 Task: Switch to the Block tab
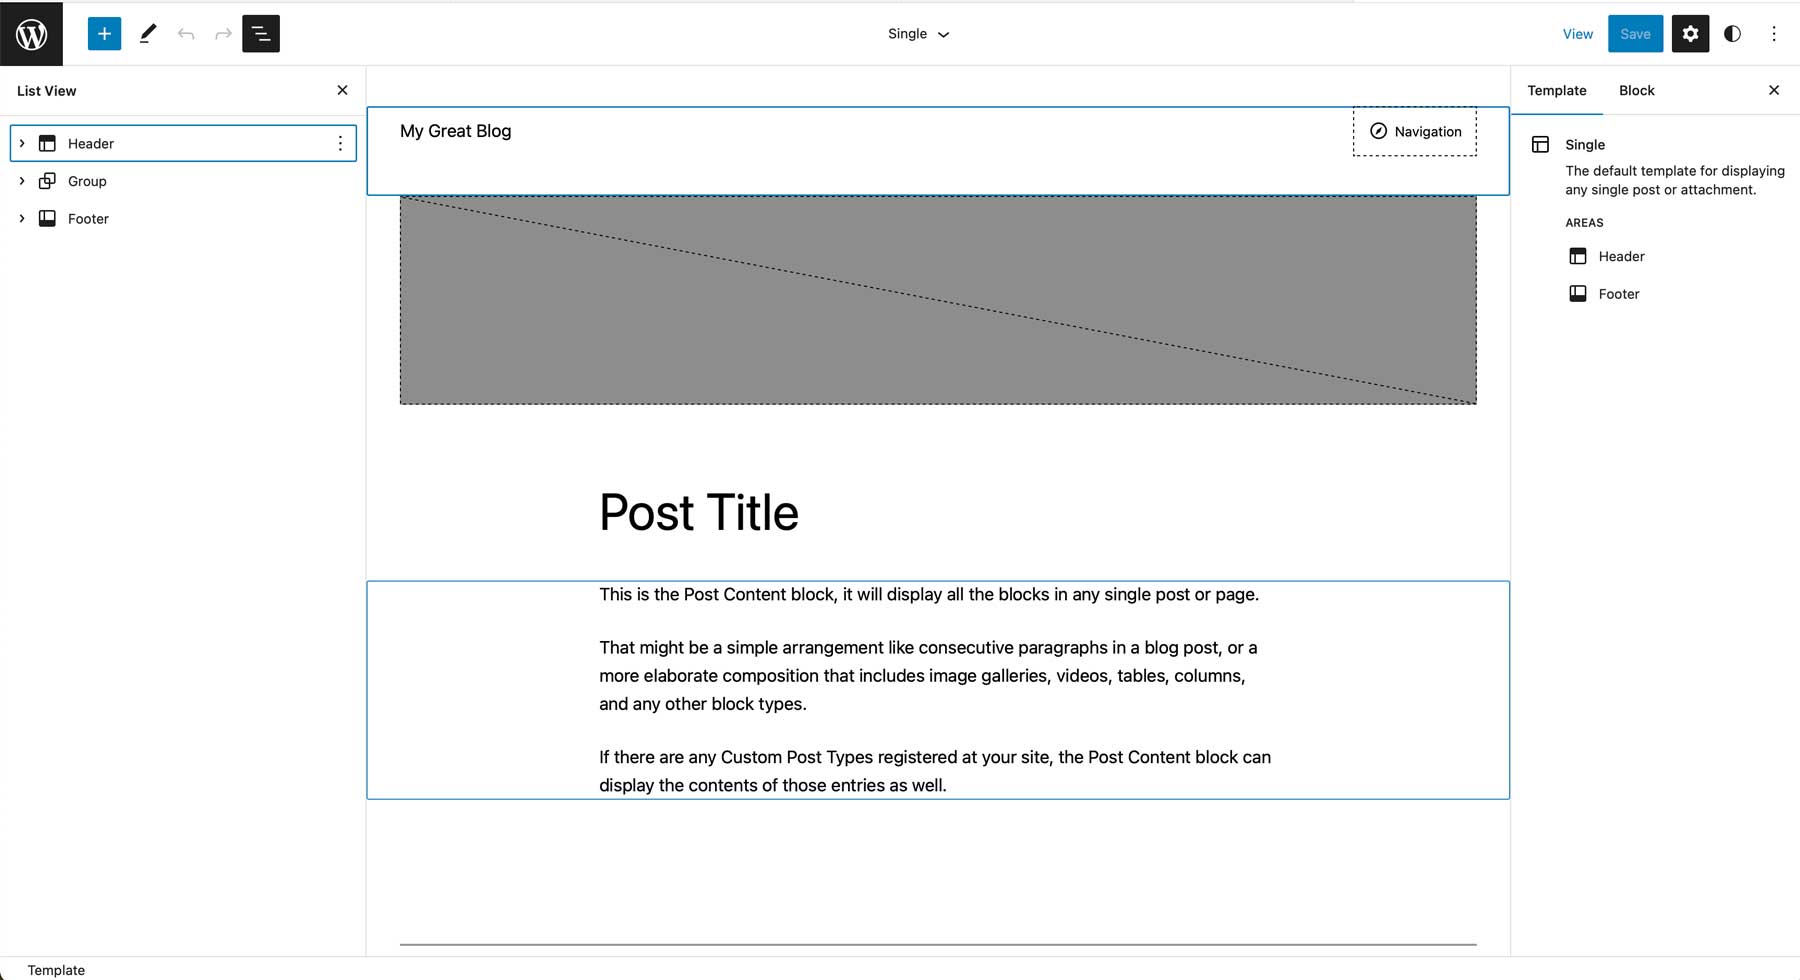pos(1636,90)
